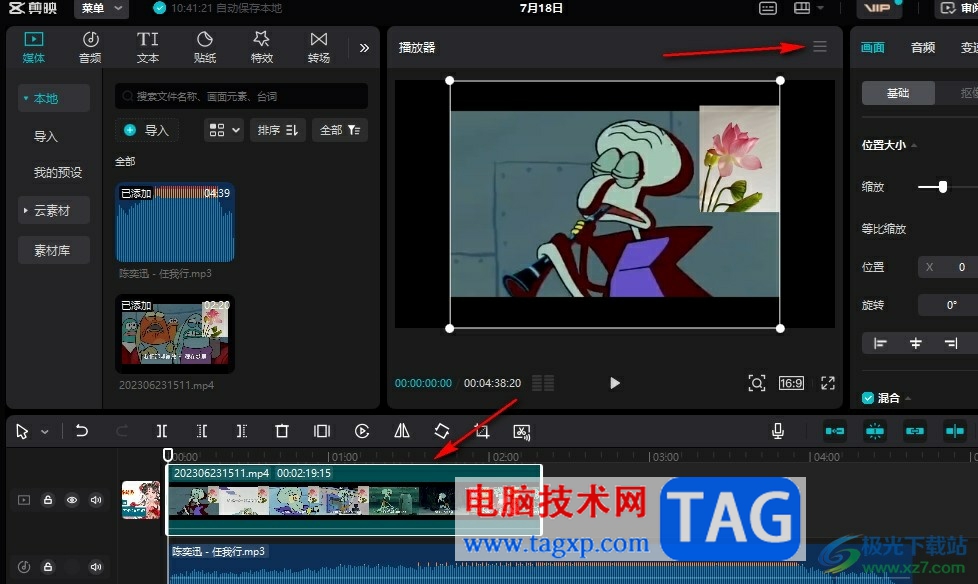This screenshot has height=584, width=978.
Task: Mirror the clip with the flip icon
Action: [x=402, y=431]
